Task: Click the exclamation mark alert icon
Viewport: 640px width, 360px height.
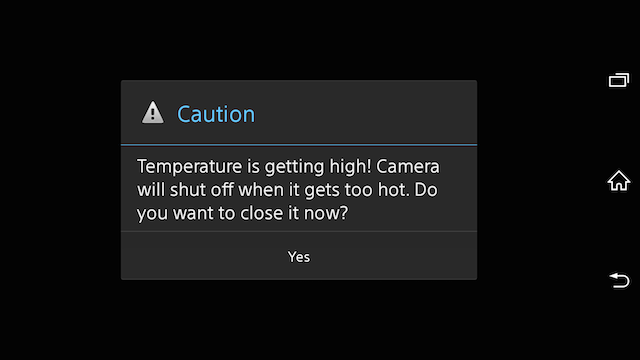Action: click(153, 112)
